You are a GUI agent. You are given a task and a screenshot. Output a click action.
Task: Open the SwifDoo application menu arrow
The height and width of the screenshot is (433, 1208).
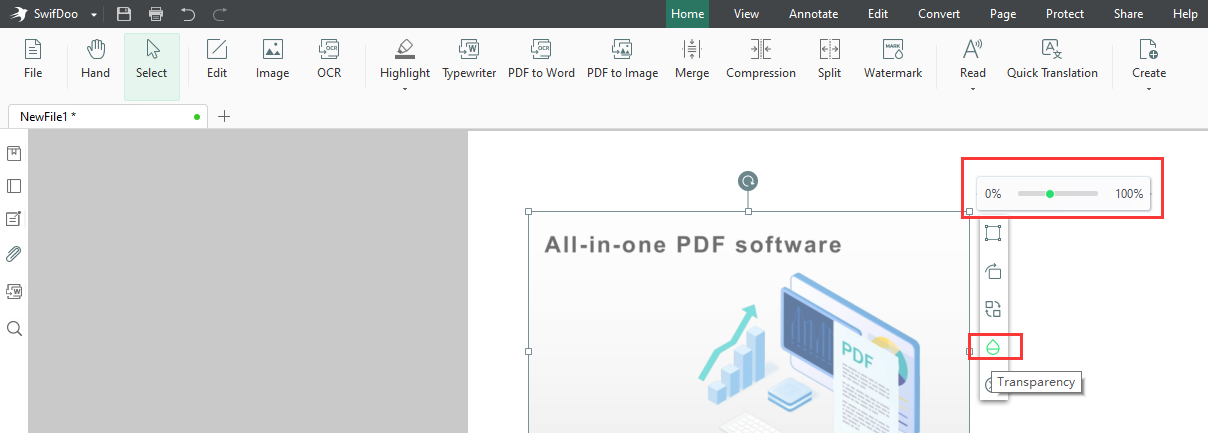pos(94,15)
